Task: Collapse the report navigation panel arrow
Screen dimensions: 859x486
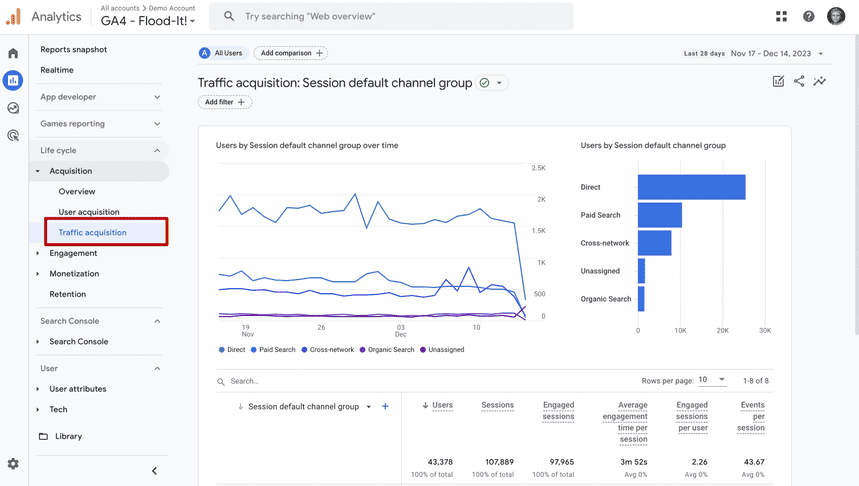Action: [x=154, y=471]
